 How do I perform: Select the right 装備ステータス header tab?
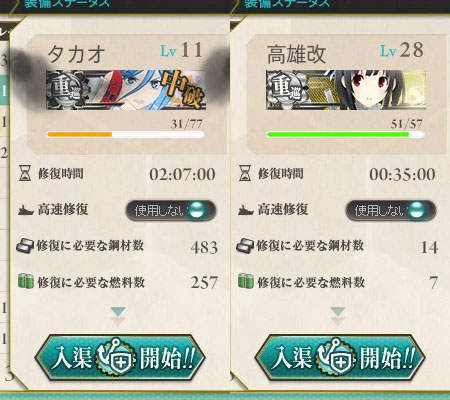[x=287, y=3]
